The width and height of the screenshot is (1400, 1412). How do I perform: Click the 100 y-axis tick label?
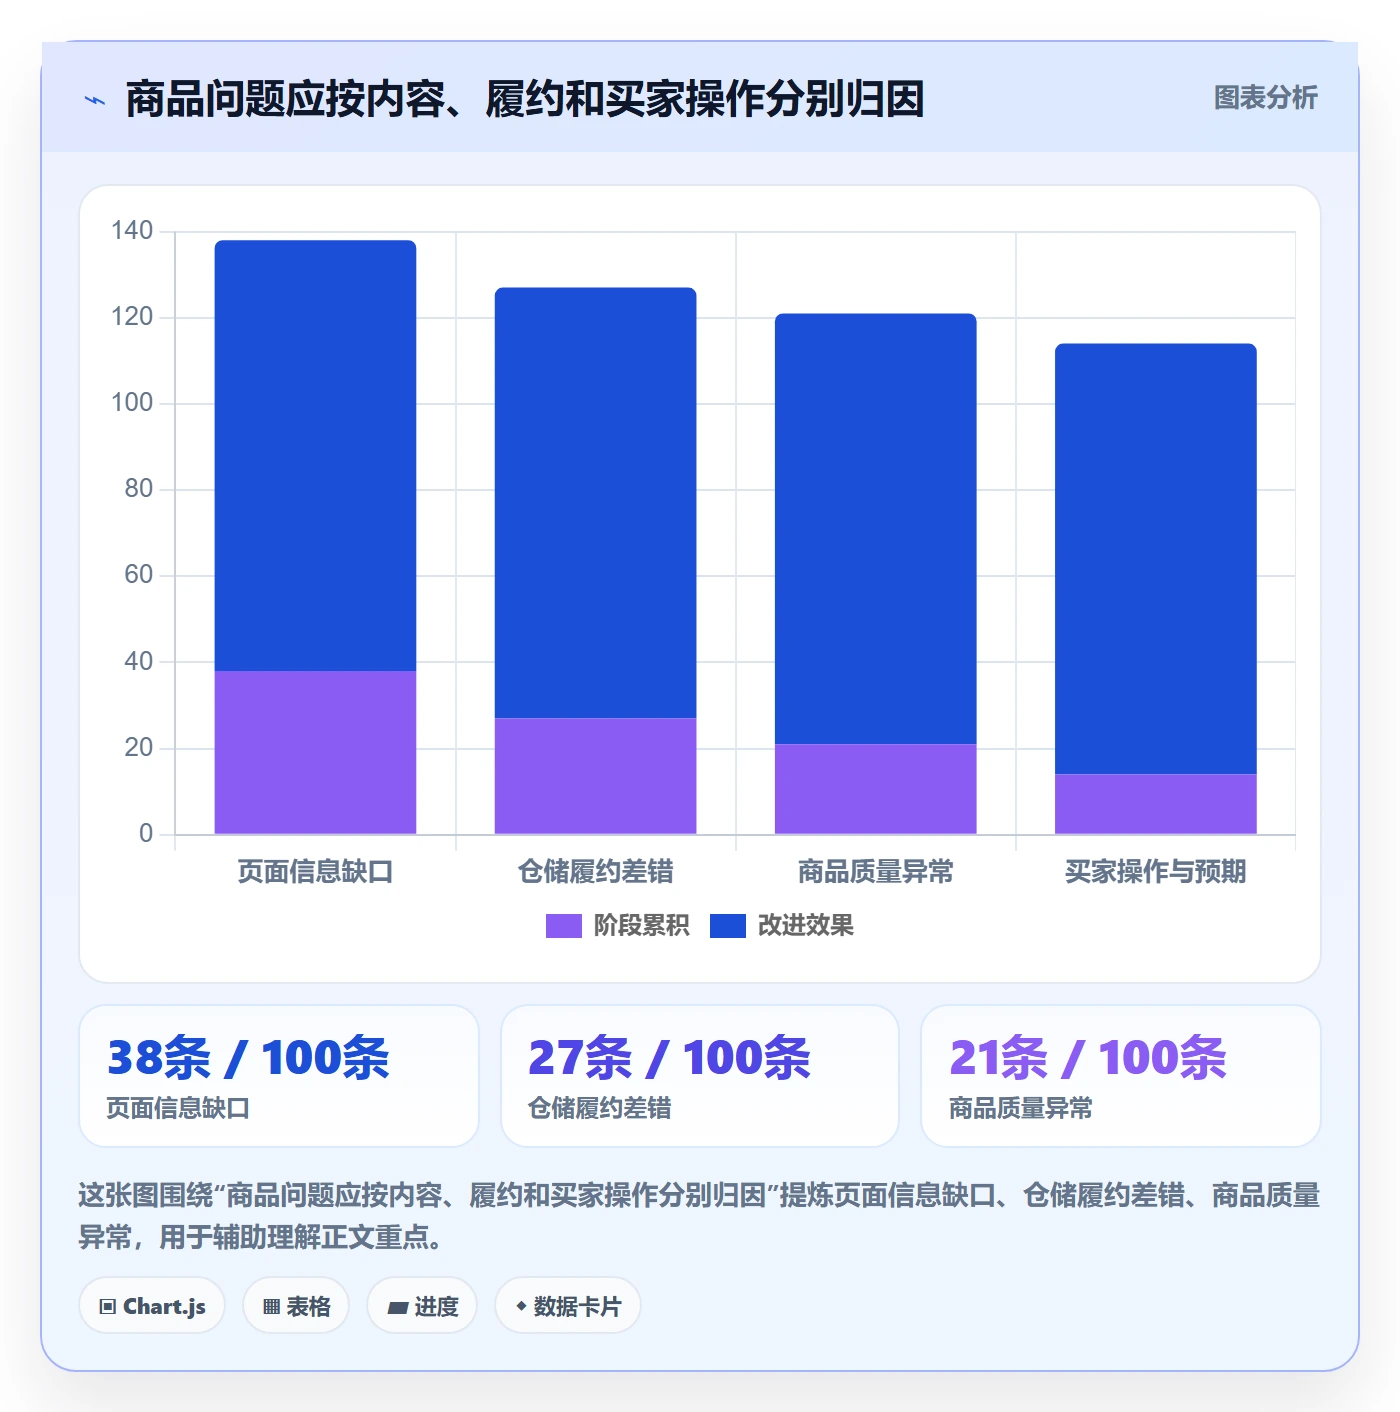pos(132,403)
